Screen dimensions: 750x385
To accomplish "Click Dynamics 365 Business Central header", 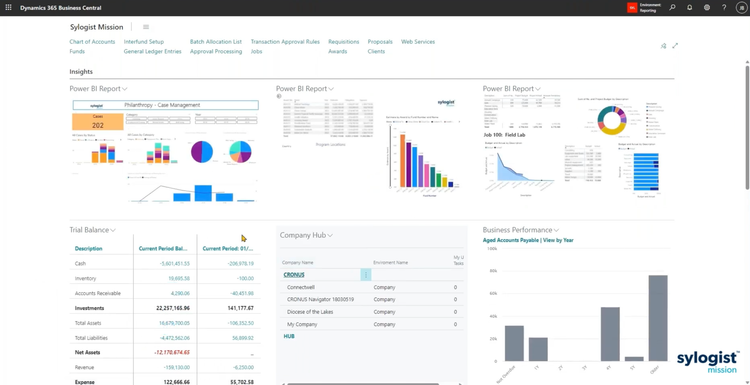I will 61,8.
